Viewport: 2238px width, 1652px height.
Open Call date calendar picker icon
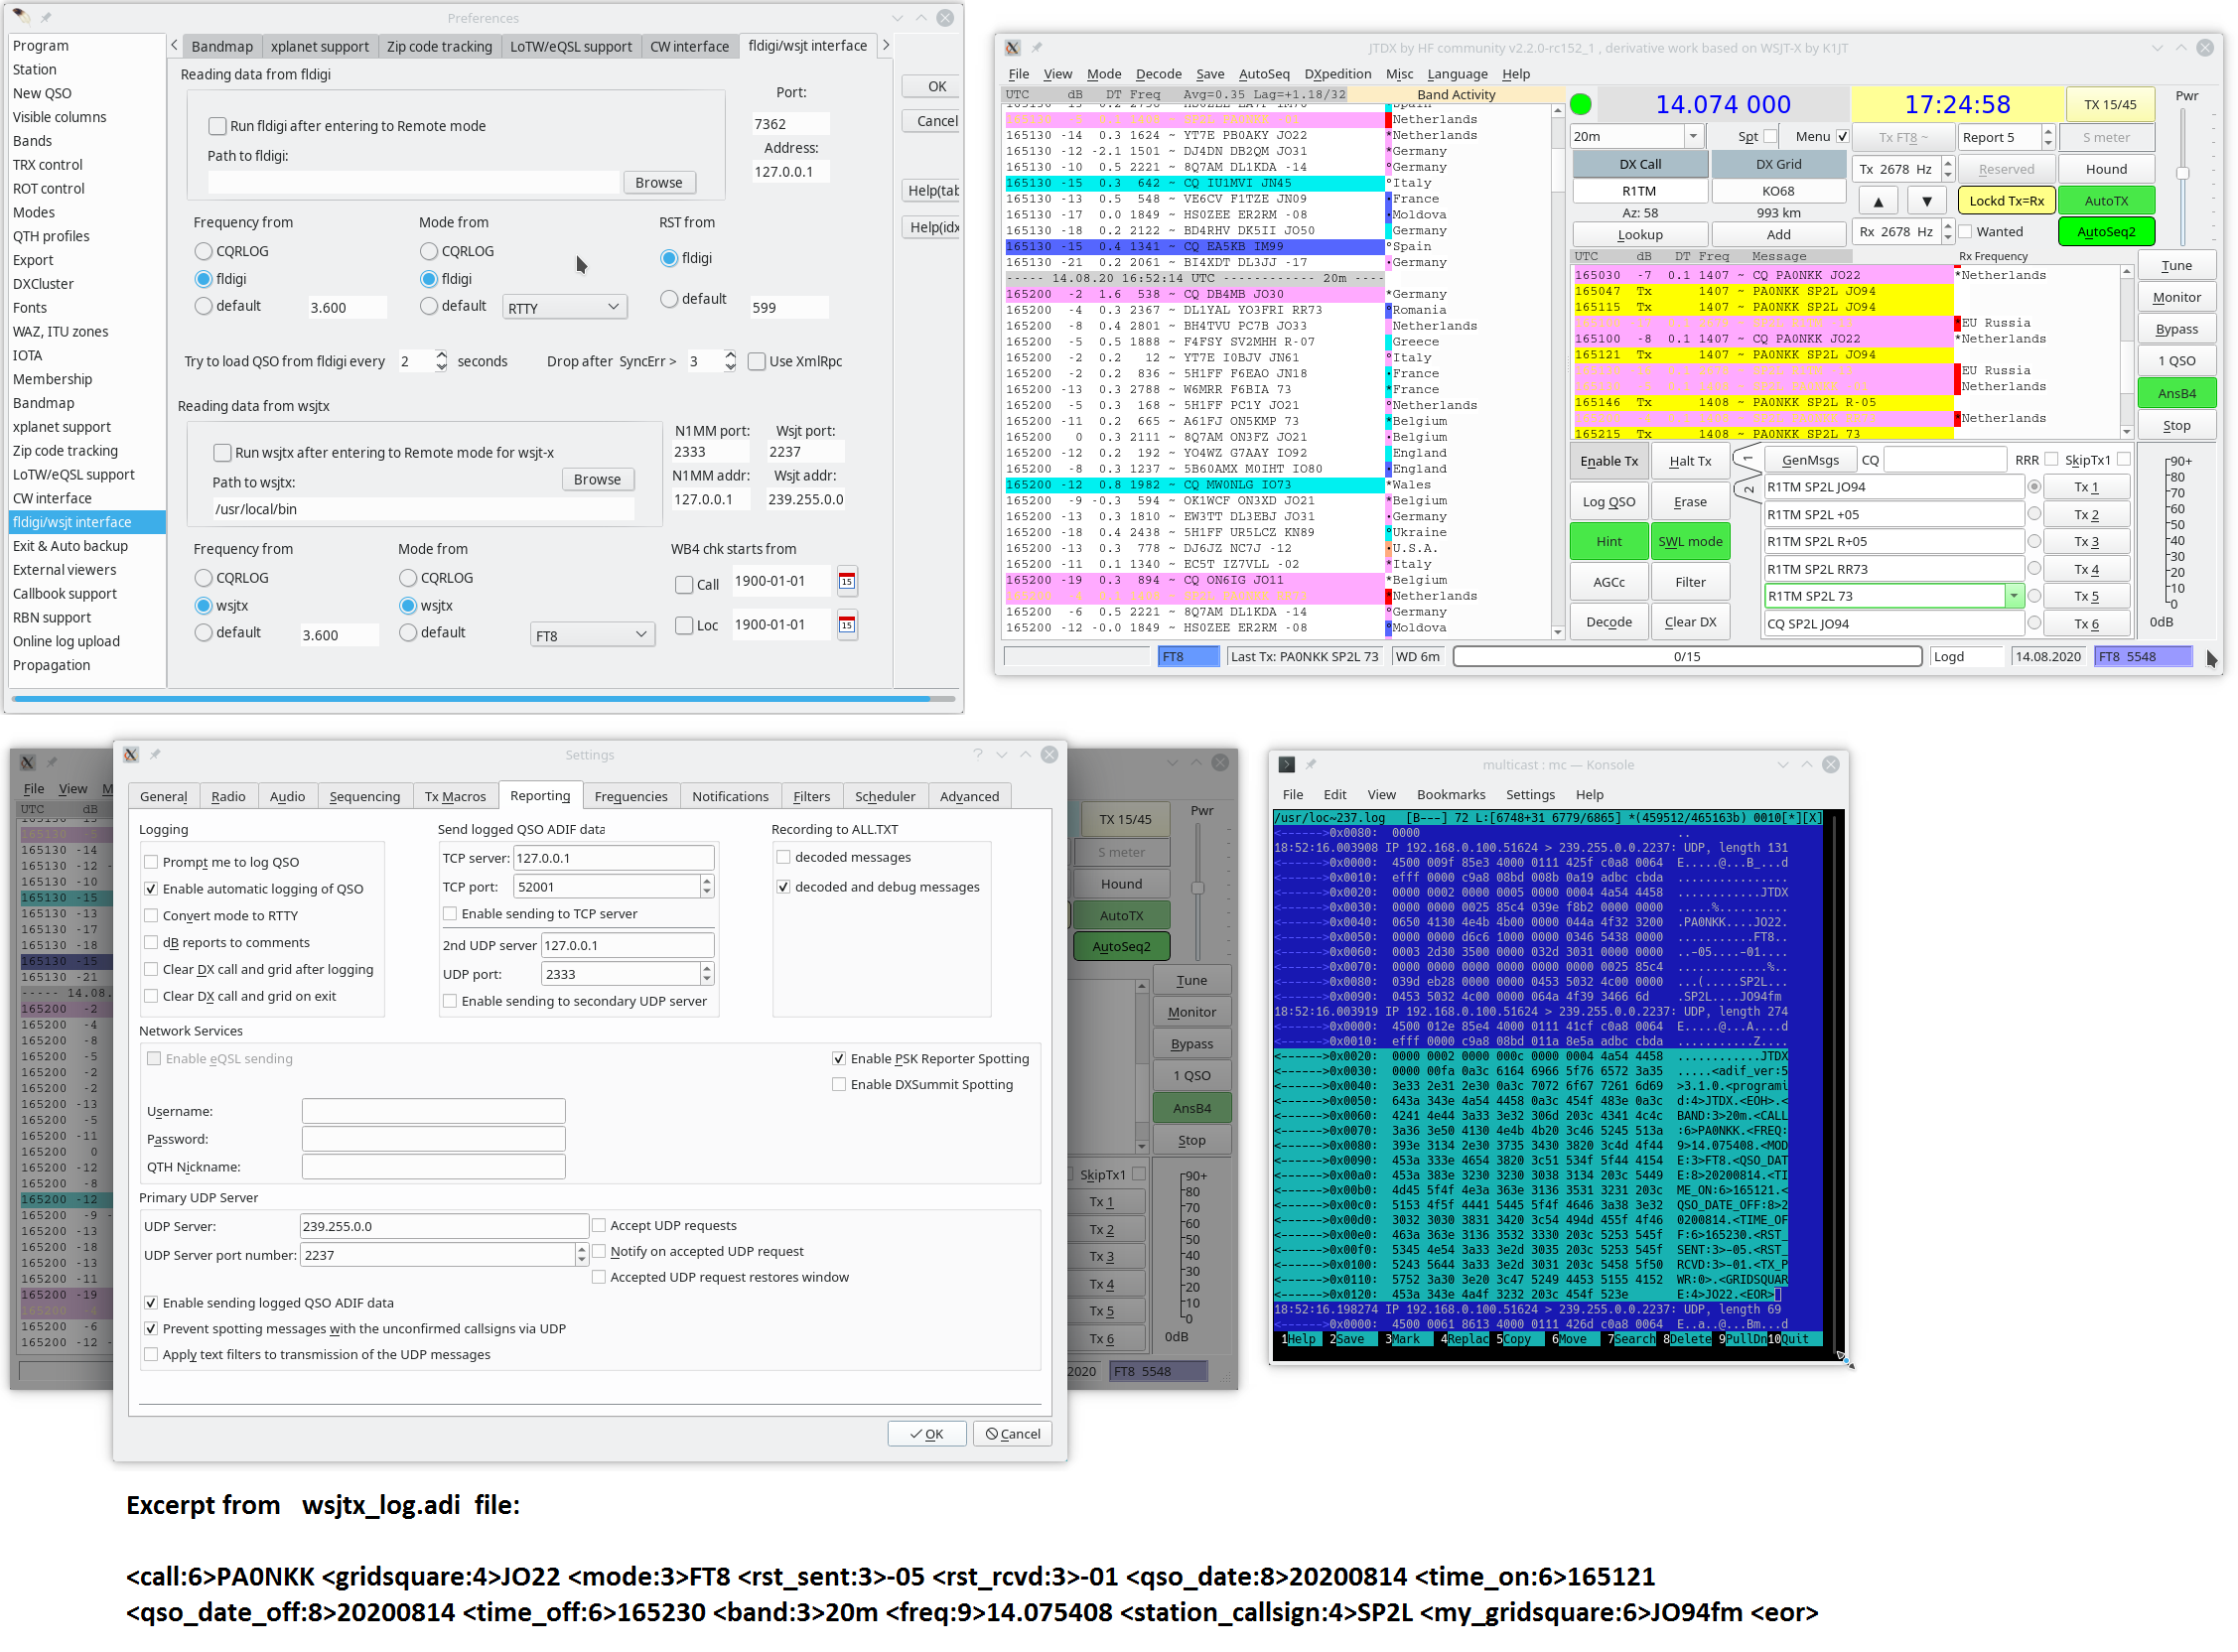847,582
